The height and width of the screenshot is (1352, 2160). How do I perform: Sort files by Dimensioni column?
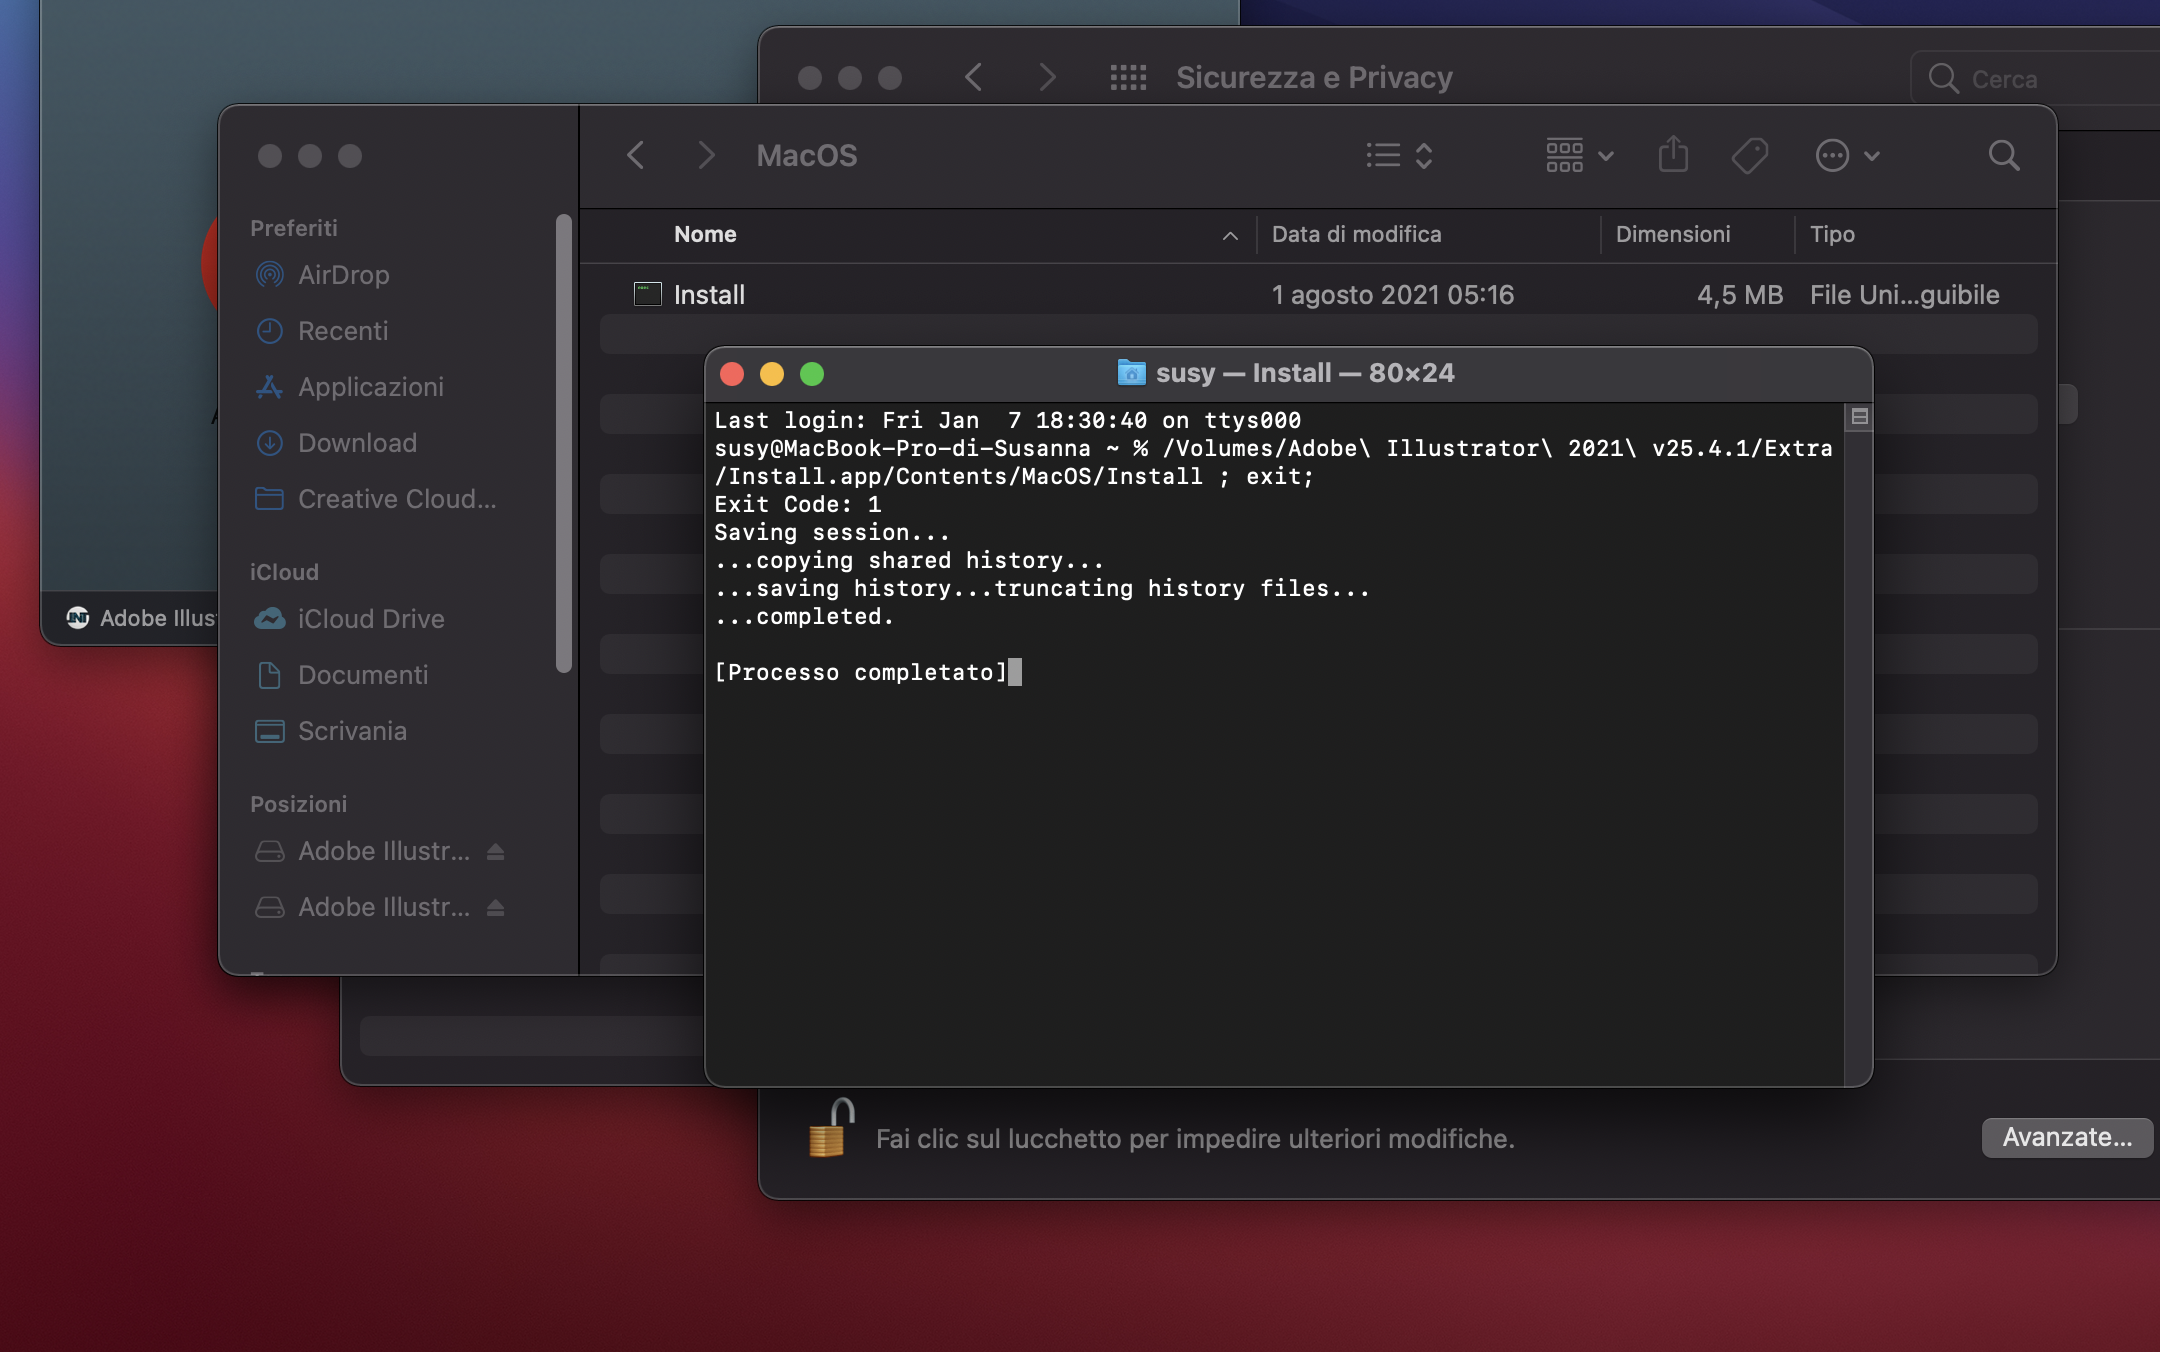click(1673, 234)
